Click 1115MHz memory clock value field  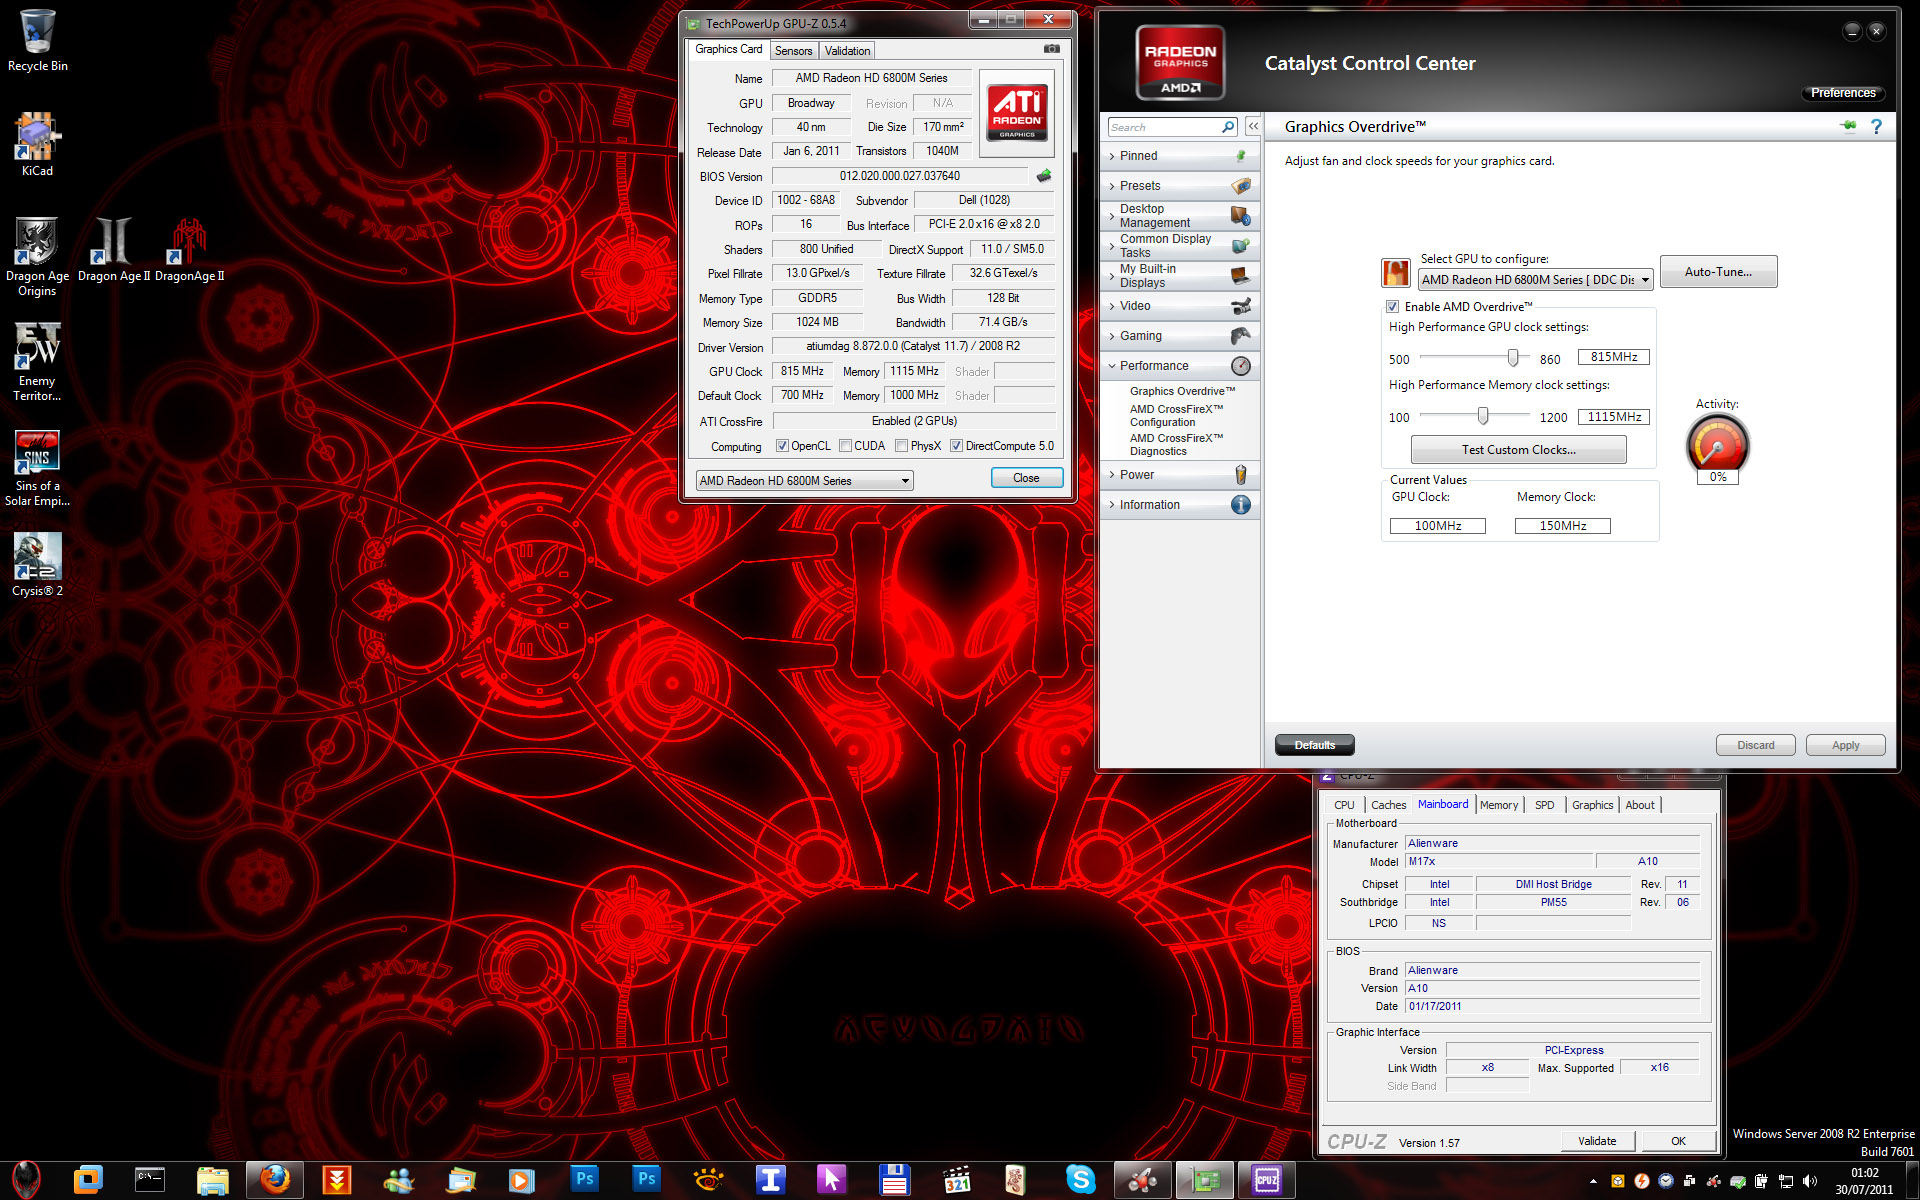[1613, 417]
